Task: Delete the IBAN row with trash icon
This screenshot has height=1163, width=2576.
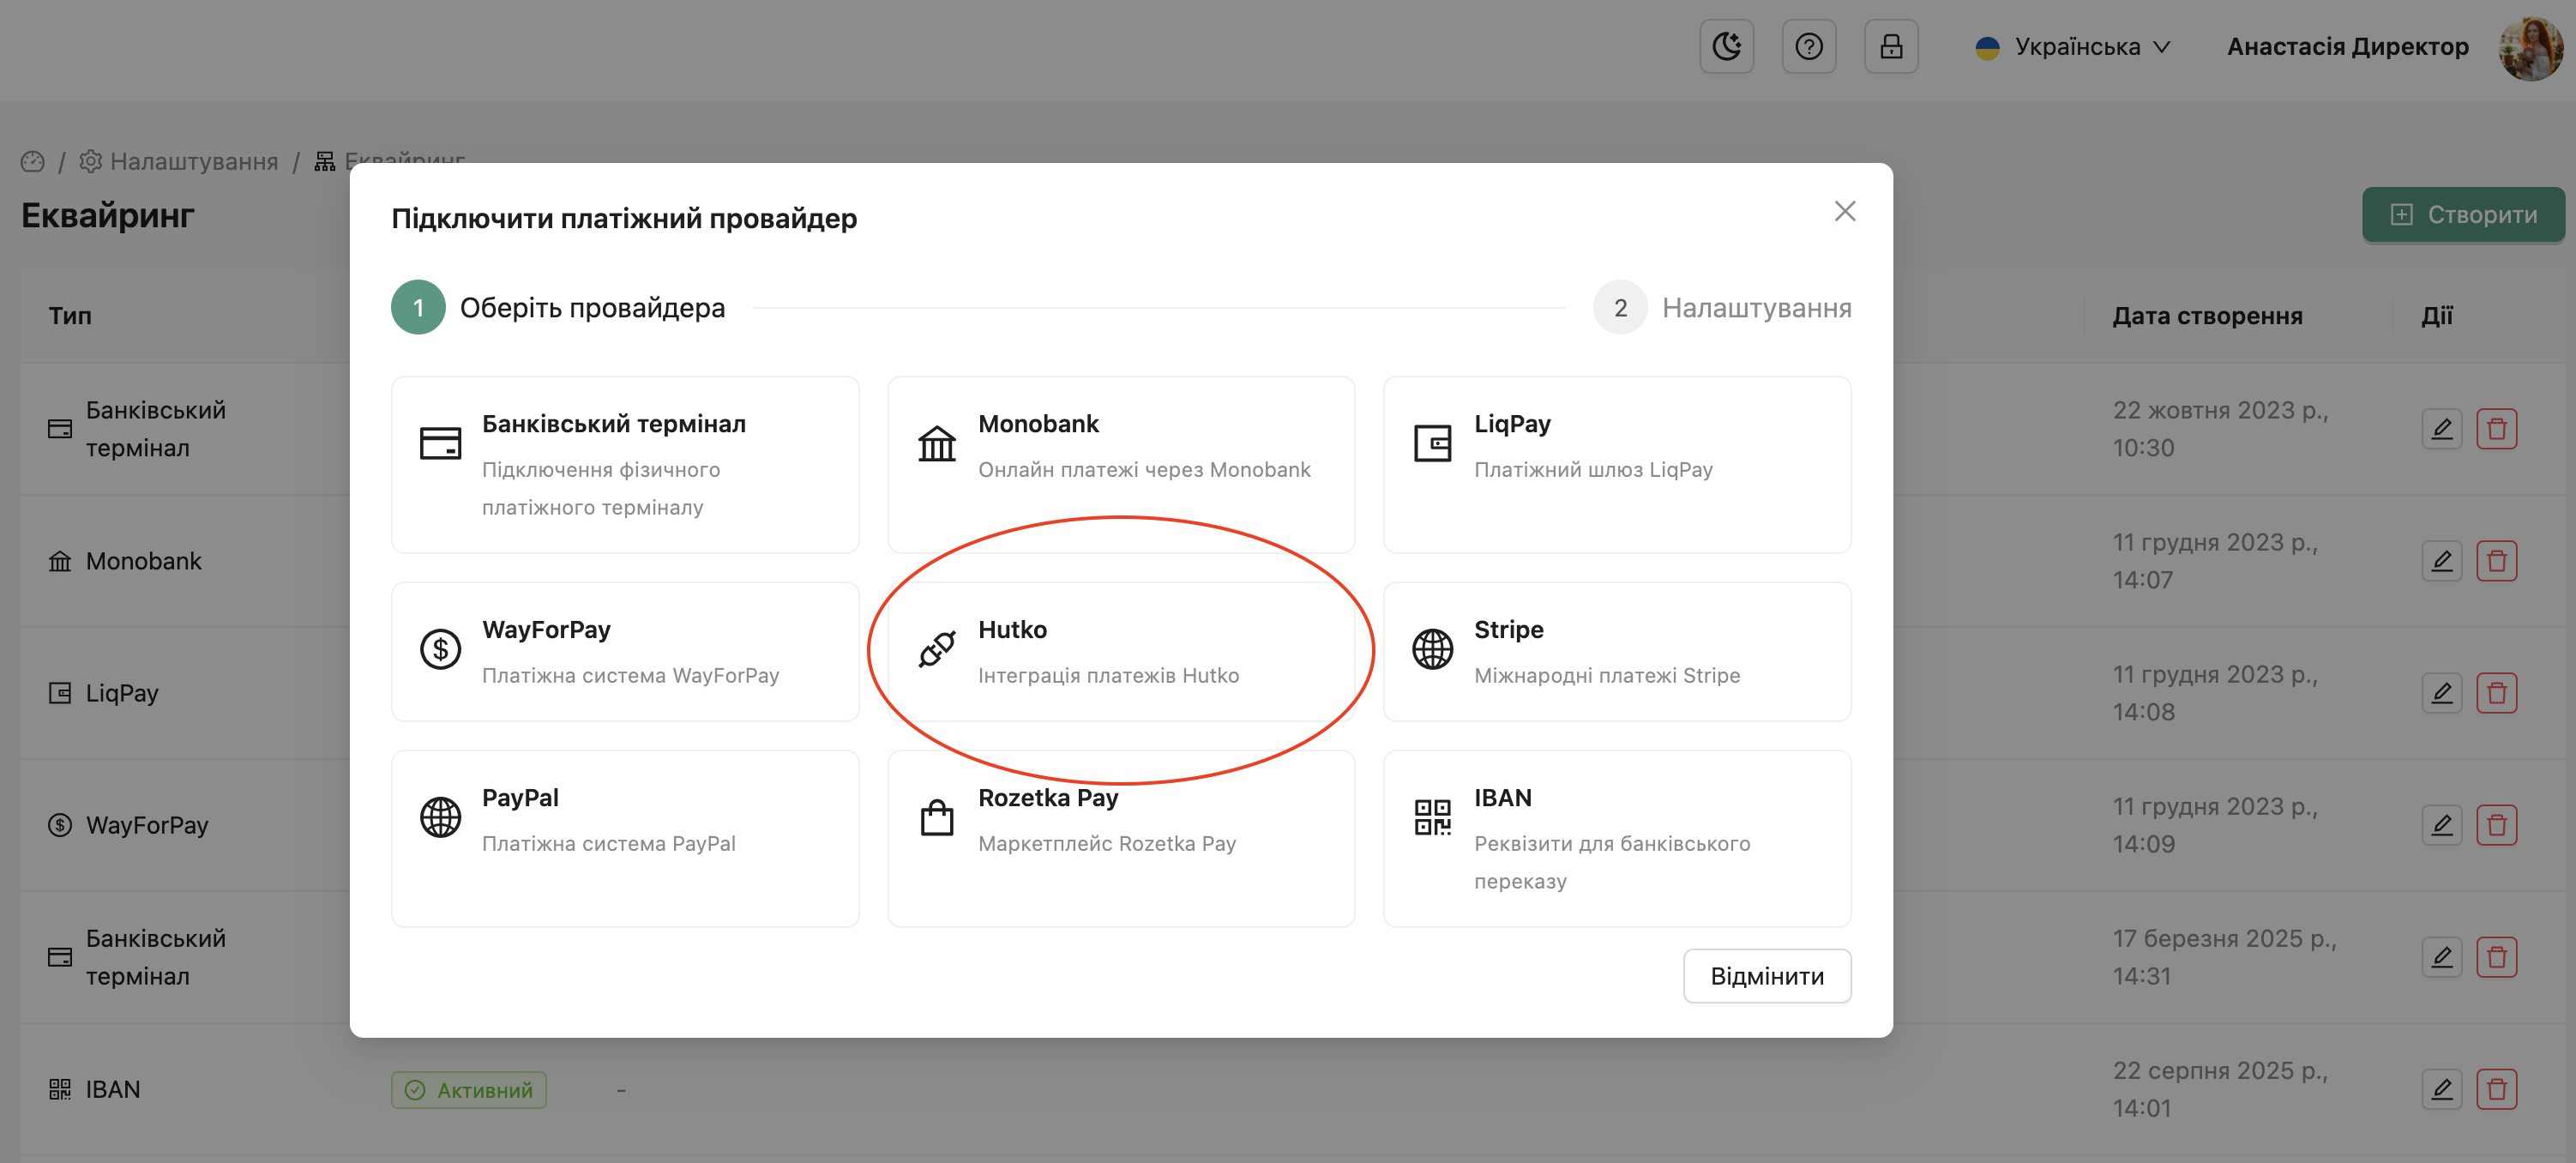Action: point(2496,1089)
